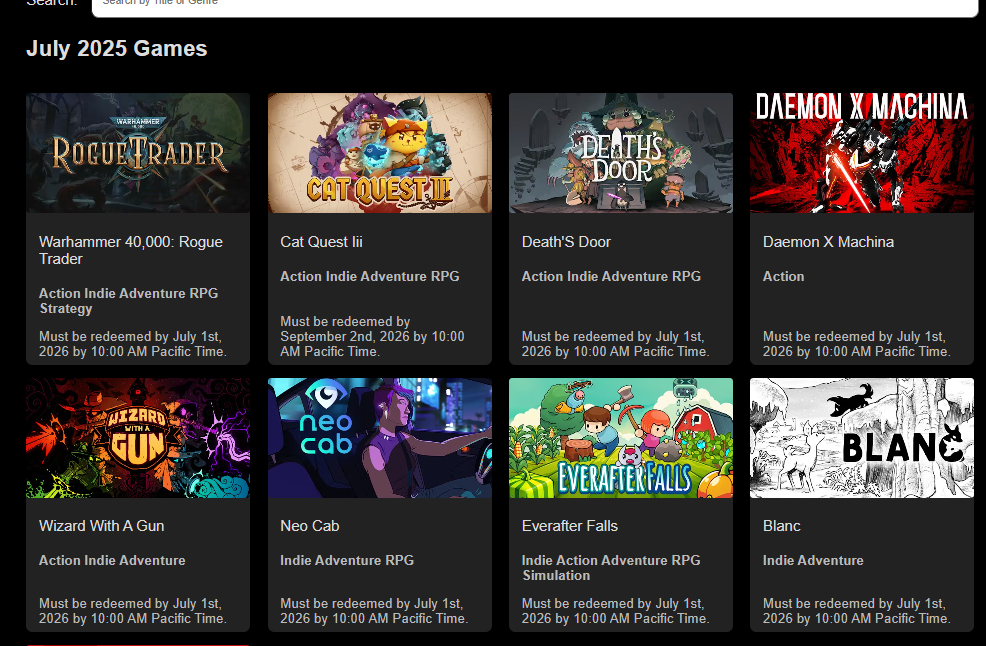
Task: Click Cat Quest Iii's September 2nd redemption notice
Action: click(x=372, y=337)
